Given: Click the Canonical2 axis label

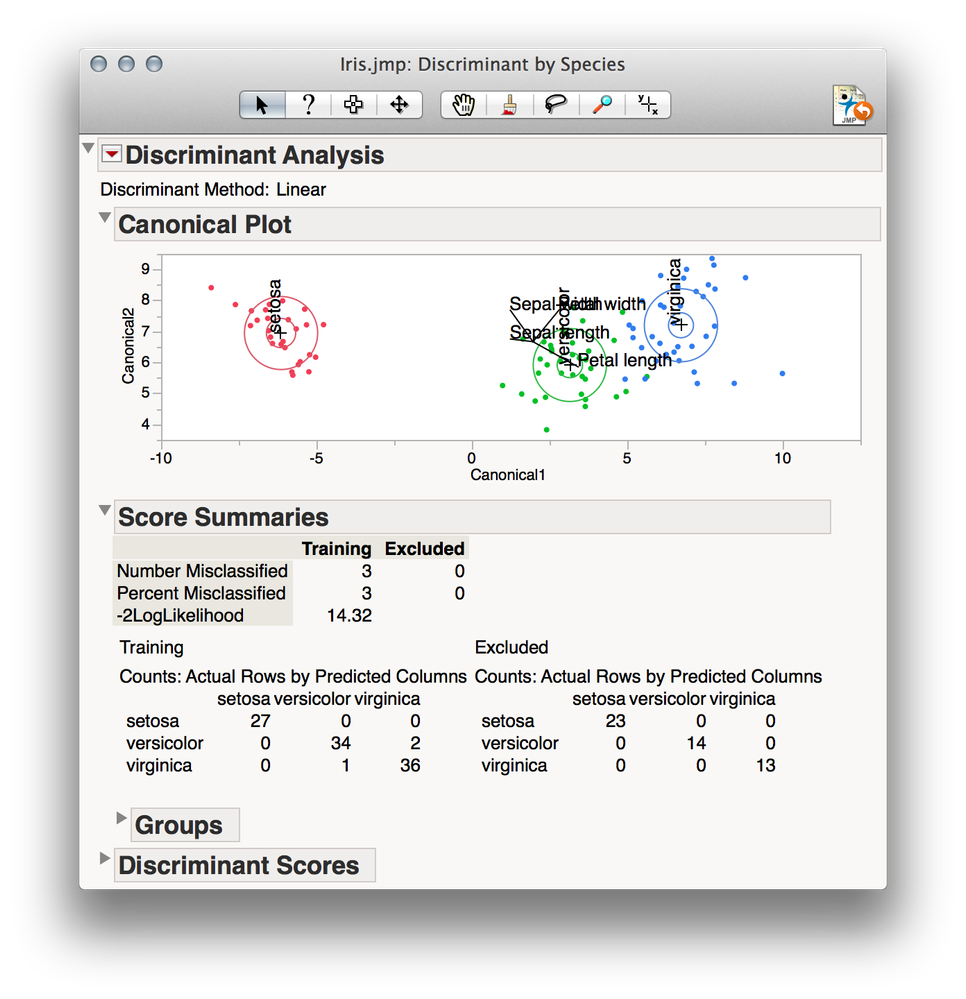Looking at the screenshot, I should click(x=128, y=347).
